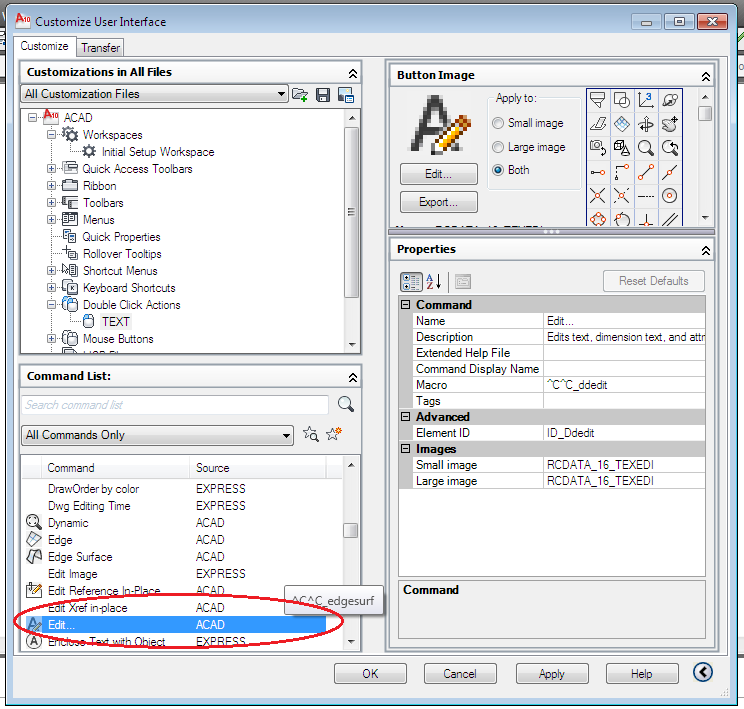Expand the Ribbon tree node
Image resolution: width=744 pixels, height=709 pixels.
point(51,186)
